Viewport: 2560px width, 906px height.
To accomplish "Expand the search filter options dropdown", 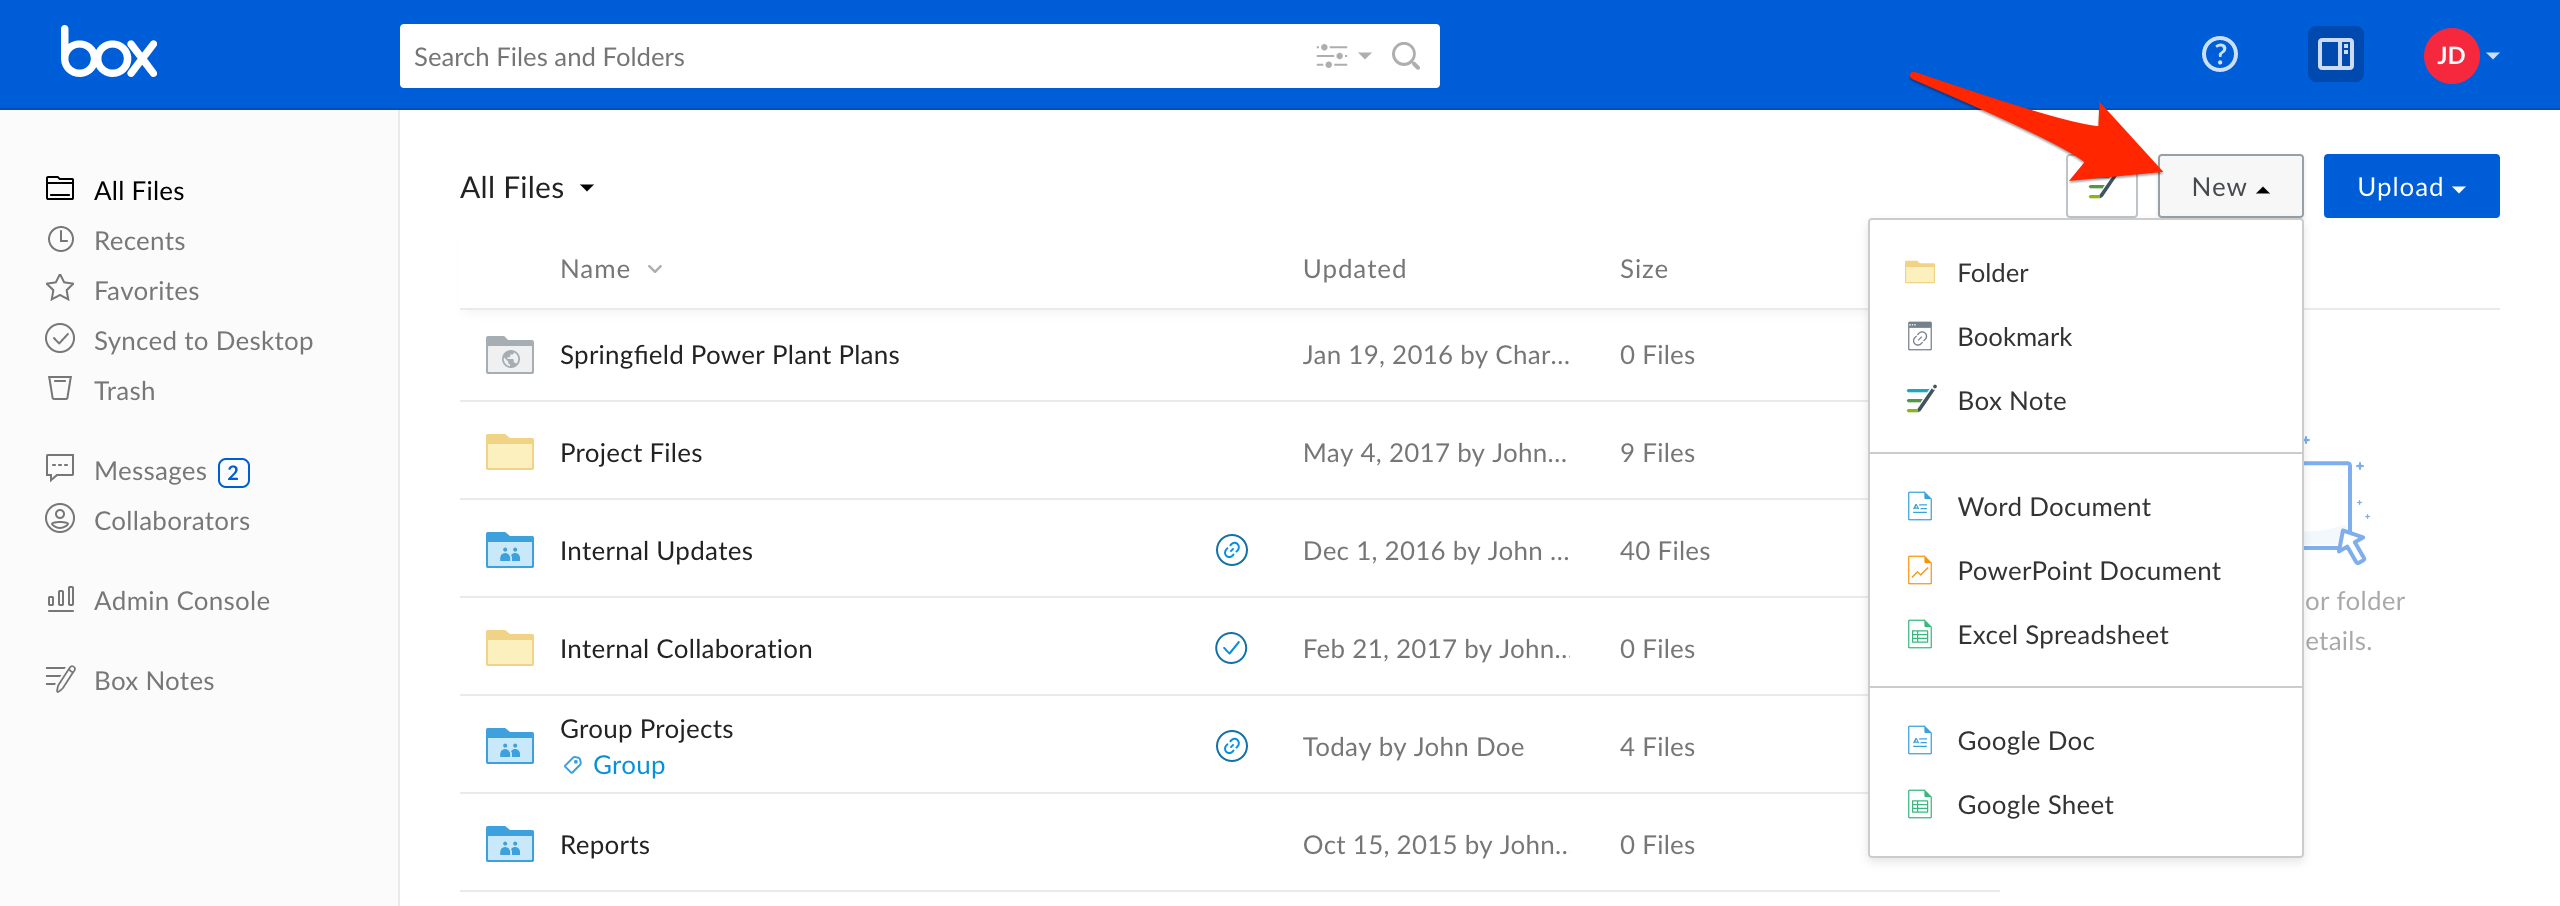I will pos(1342,56).
